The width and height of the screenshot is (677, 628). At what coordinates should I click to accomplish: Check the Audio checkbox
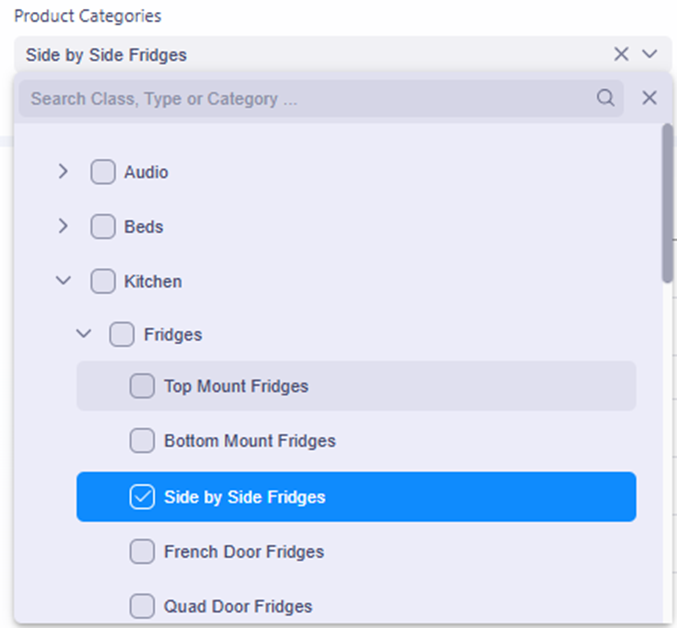pyautogui.click(x=103, y=172)
